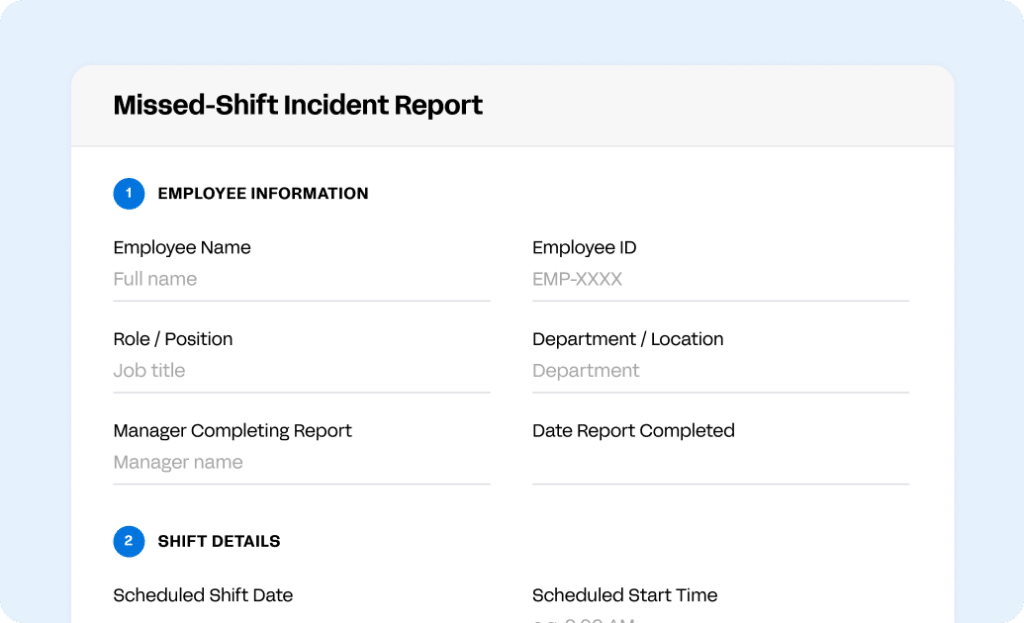Screen dimensions: 1024x623
Task: Click the Scheduled Start Time field
Action: point(720,618)
